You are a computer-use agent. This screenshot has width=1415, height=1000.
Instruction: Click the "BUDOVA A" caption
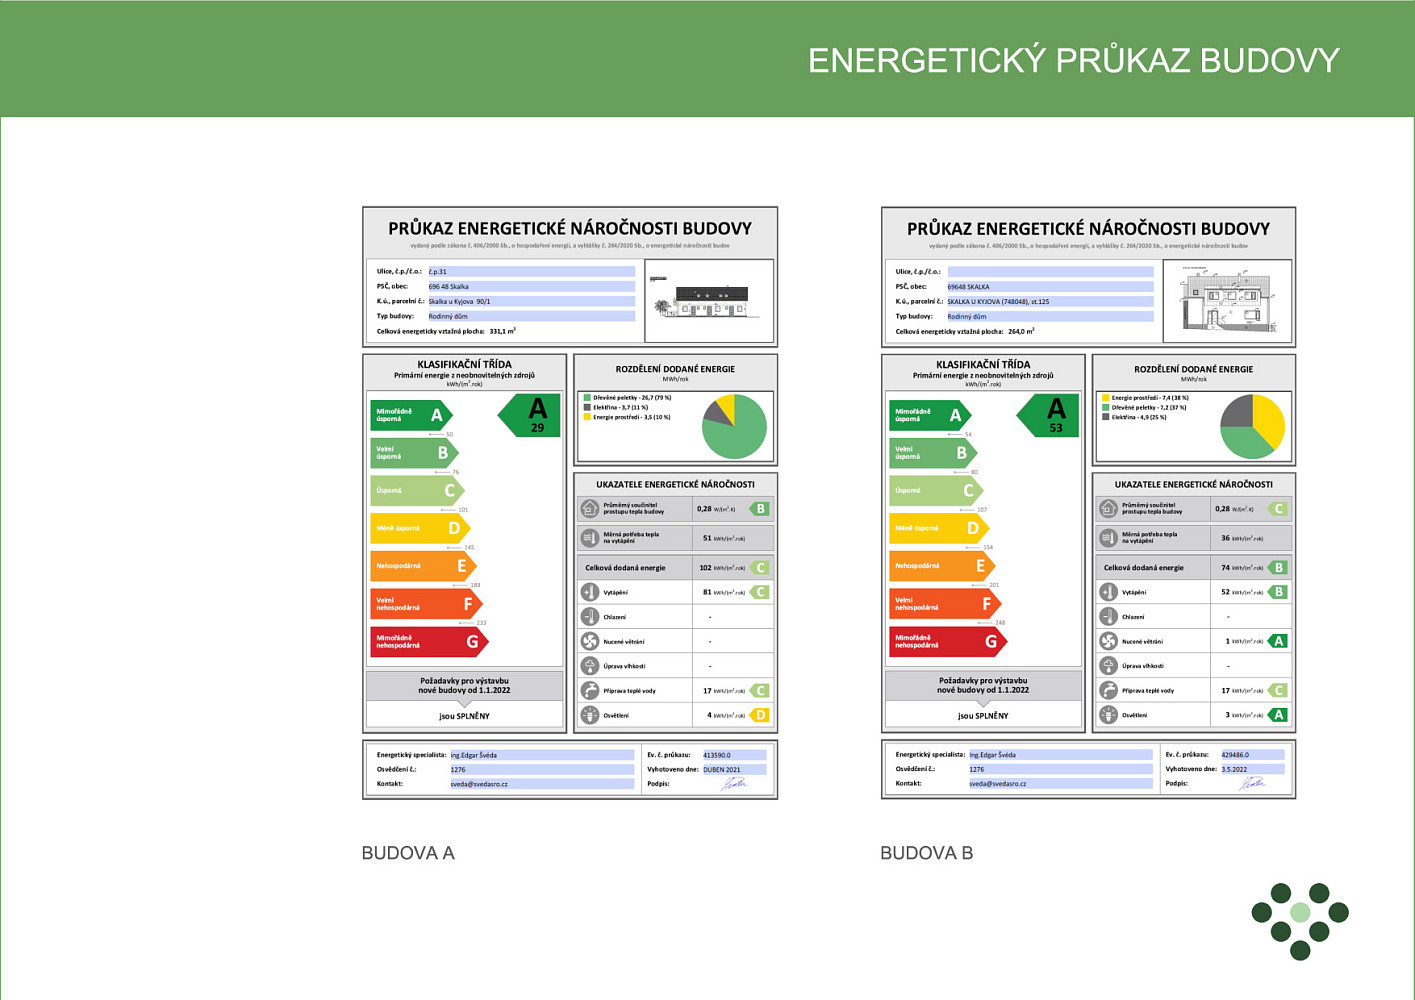click(x=408, y=853)
